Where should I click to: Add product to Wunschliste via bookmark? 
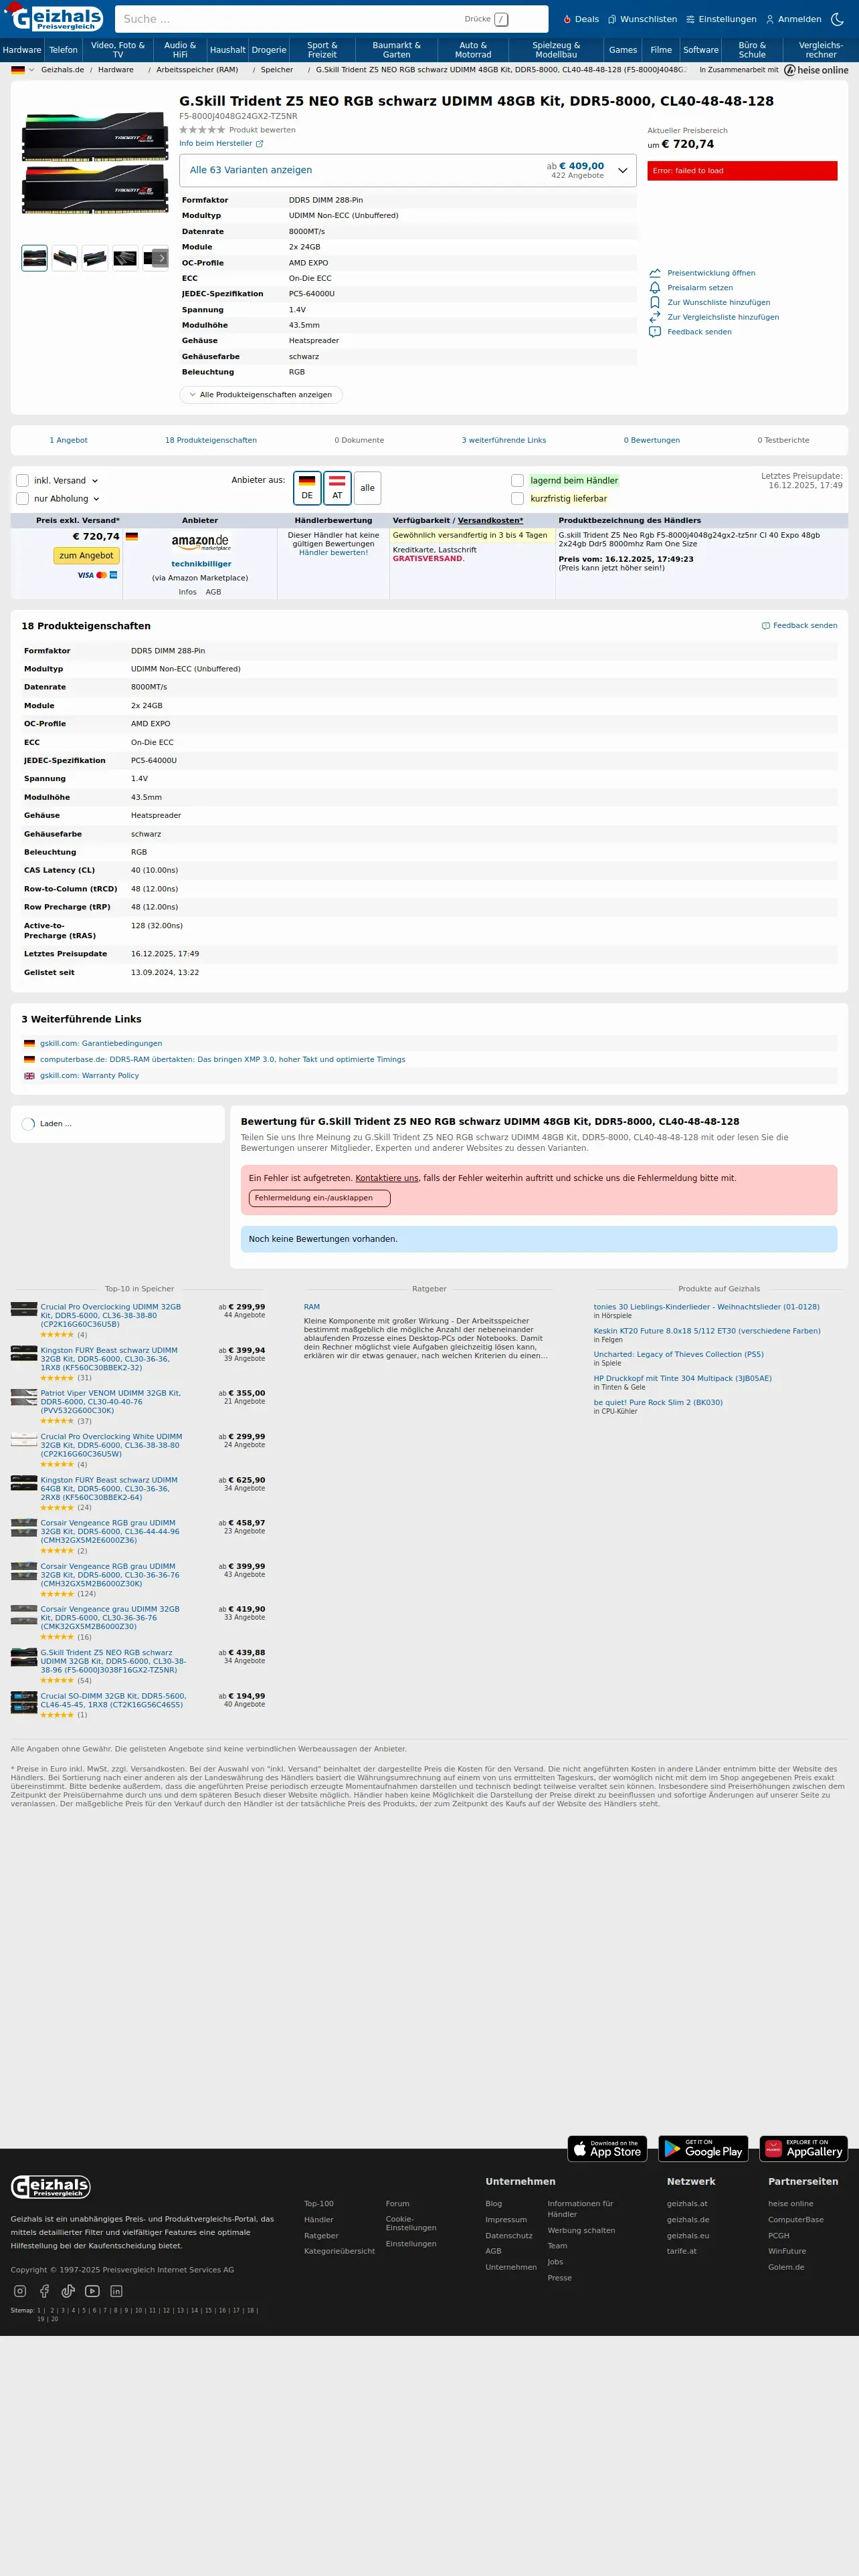(709, 302)
